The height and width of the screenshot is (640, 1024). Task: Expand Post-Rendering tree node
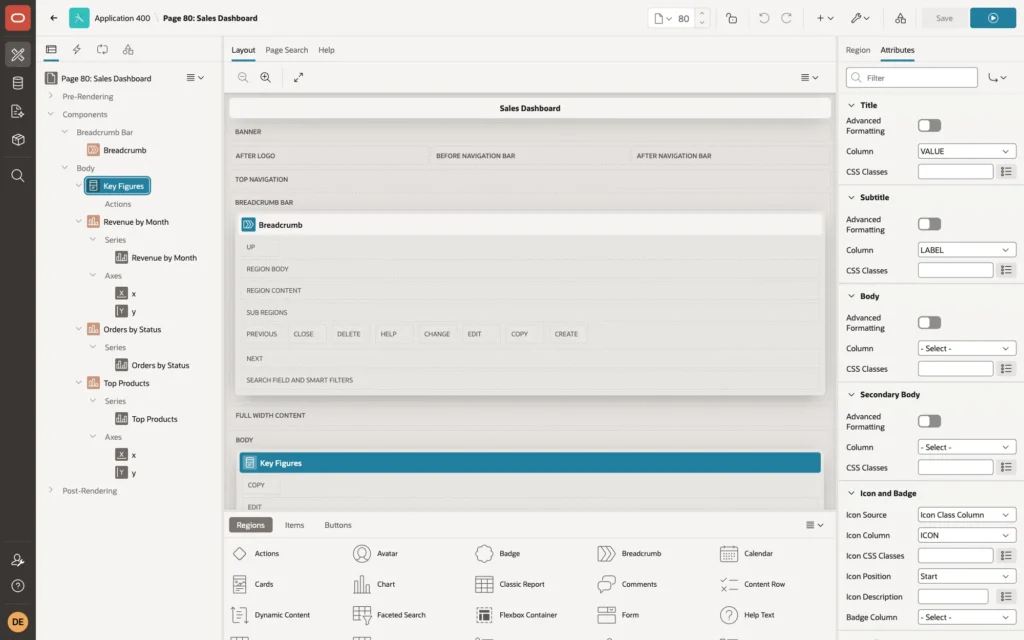(x=50, y=490)
